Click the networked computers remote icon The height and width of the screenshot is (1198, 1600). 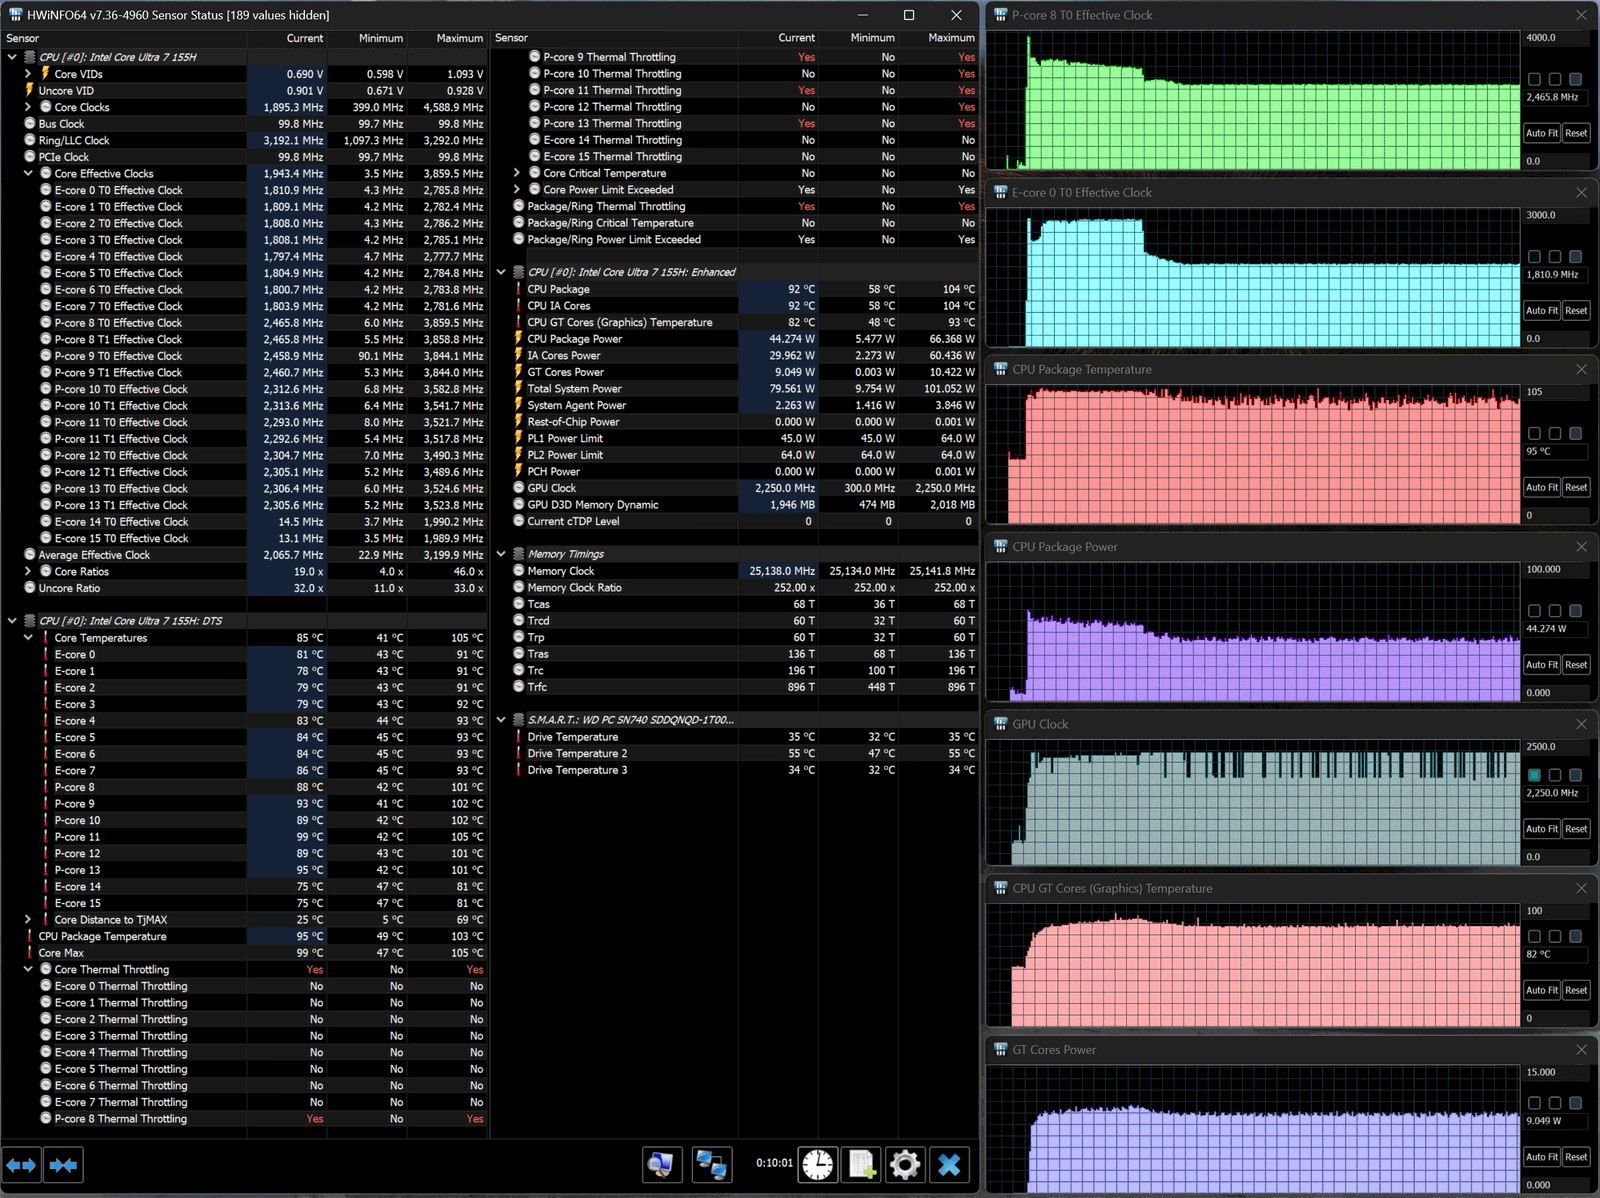coord(711,1165)
